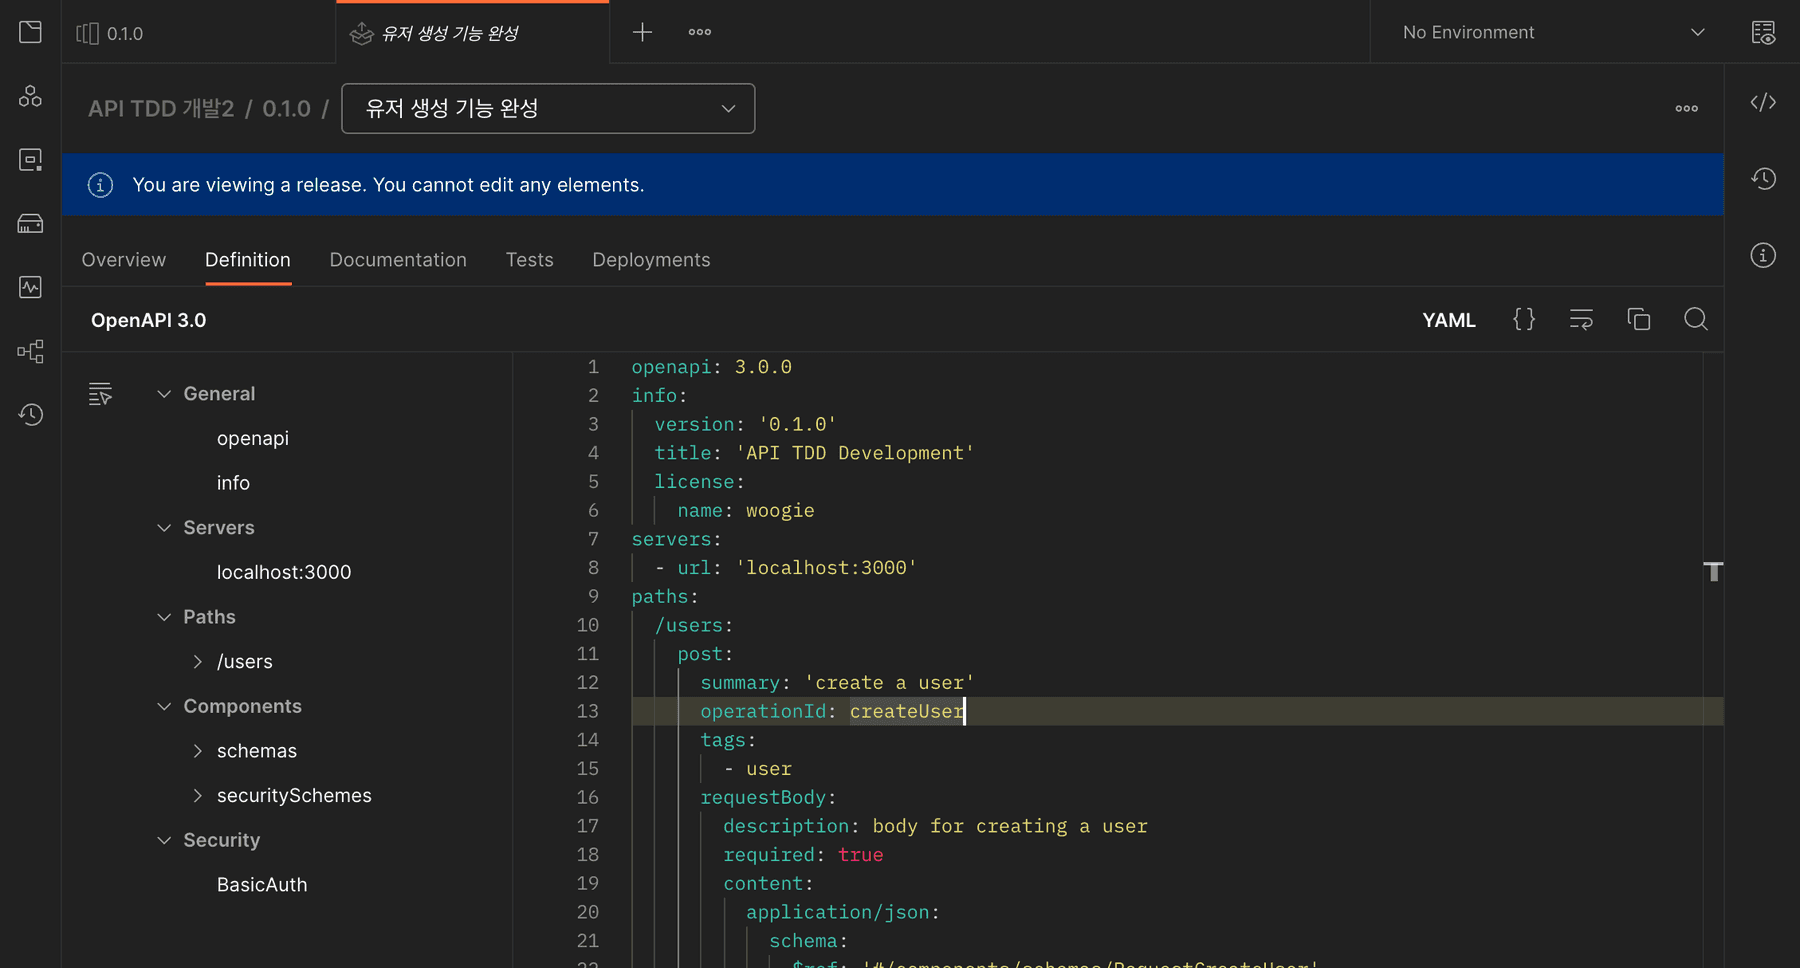1800x968 pixels.
Task: Copy the definition using the copy icon
Action: 1638,320
